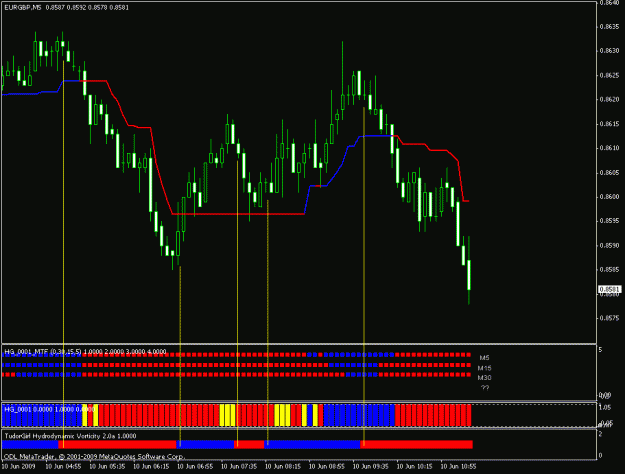
Task: Click the 10 Jun 06:15 time label
Action: tap(151, 466)
